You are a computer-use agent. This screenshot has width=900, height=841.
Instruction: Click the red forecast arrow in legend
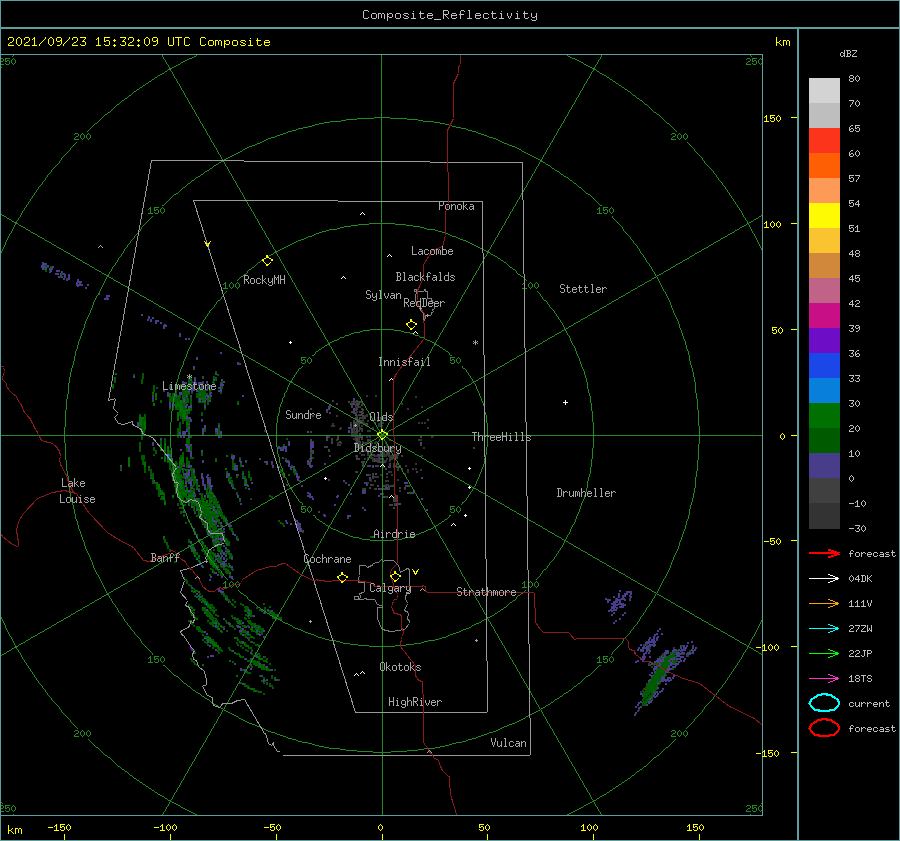tap(824, 553)
